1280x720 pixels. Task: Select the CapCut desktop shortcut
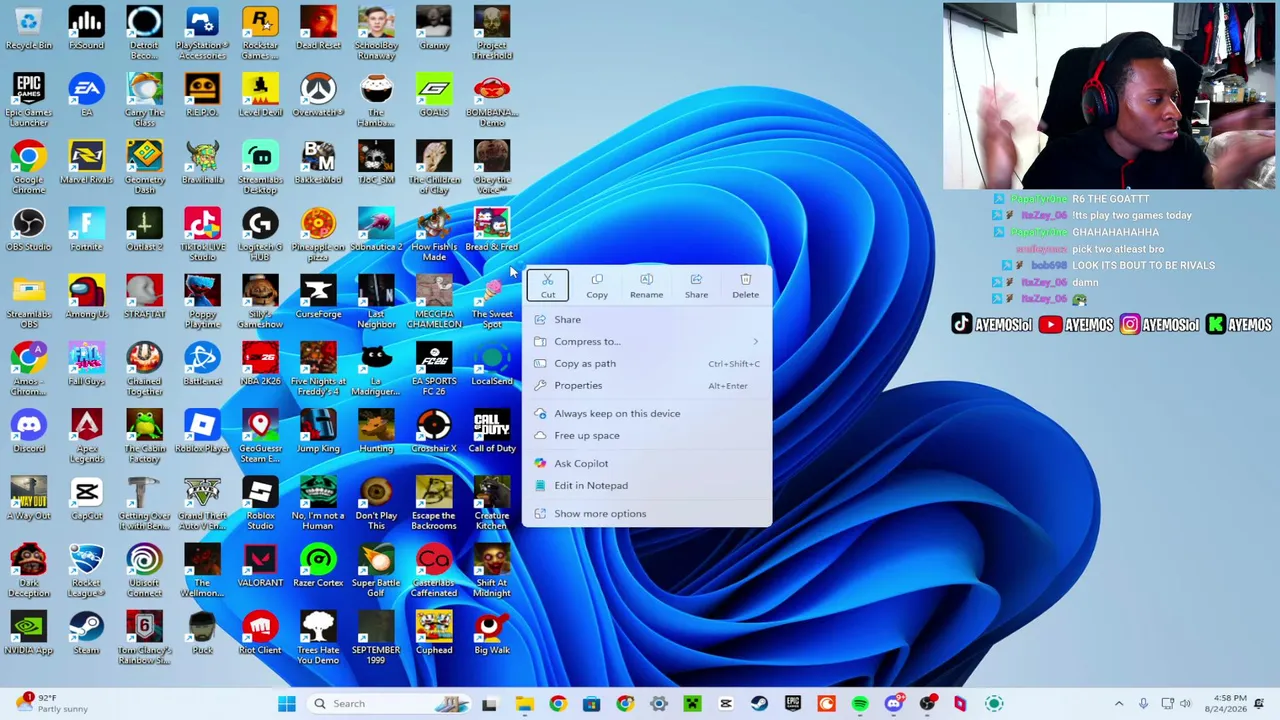coord(86,498)
